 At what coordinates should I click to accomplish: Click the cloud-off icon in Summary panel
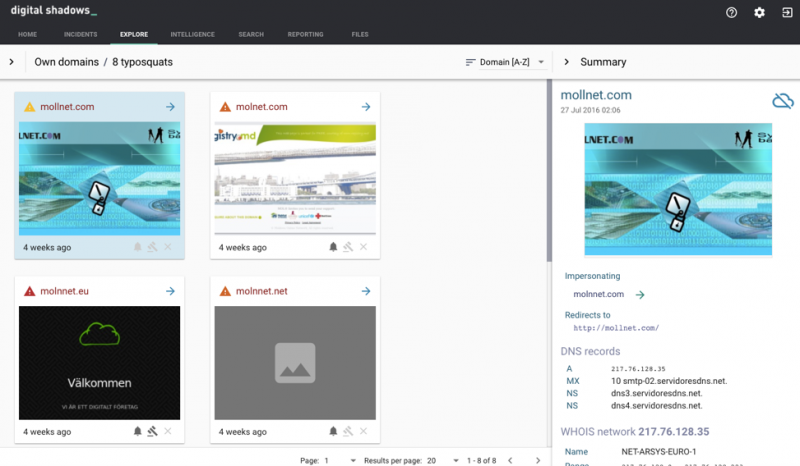point(783,101)
